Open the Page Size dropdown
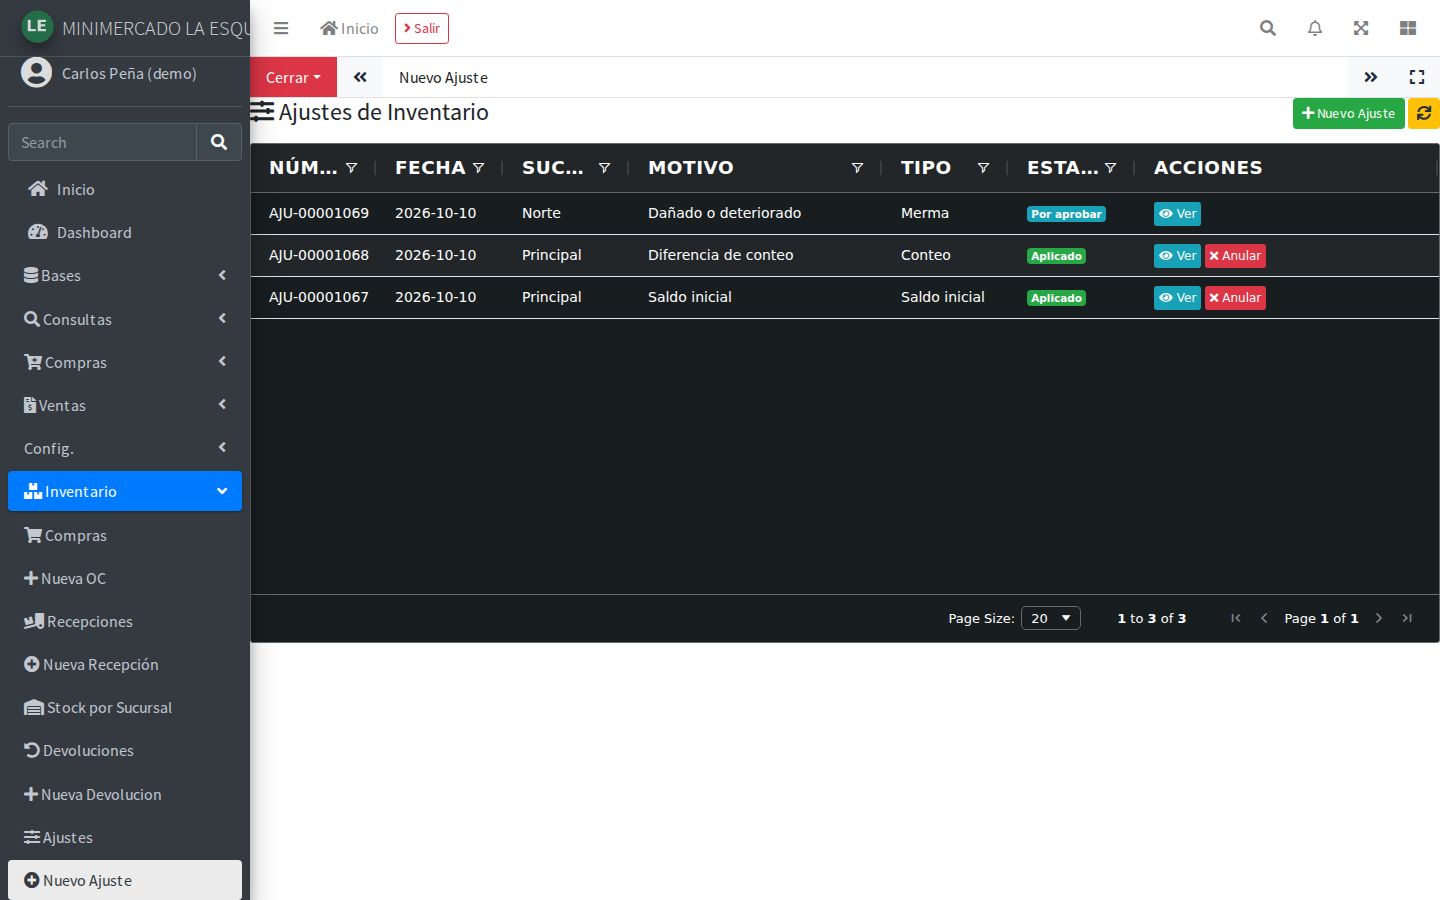This screenshot has height=900, width=1440. tap(1050, 618)
